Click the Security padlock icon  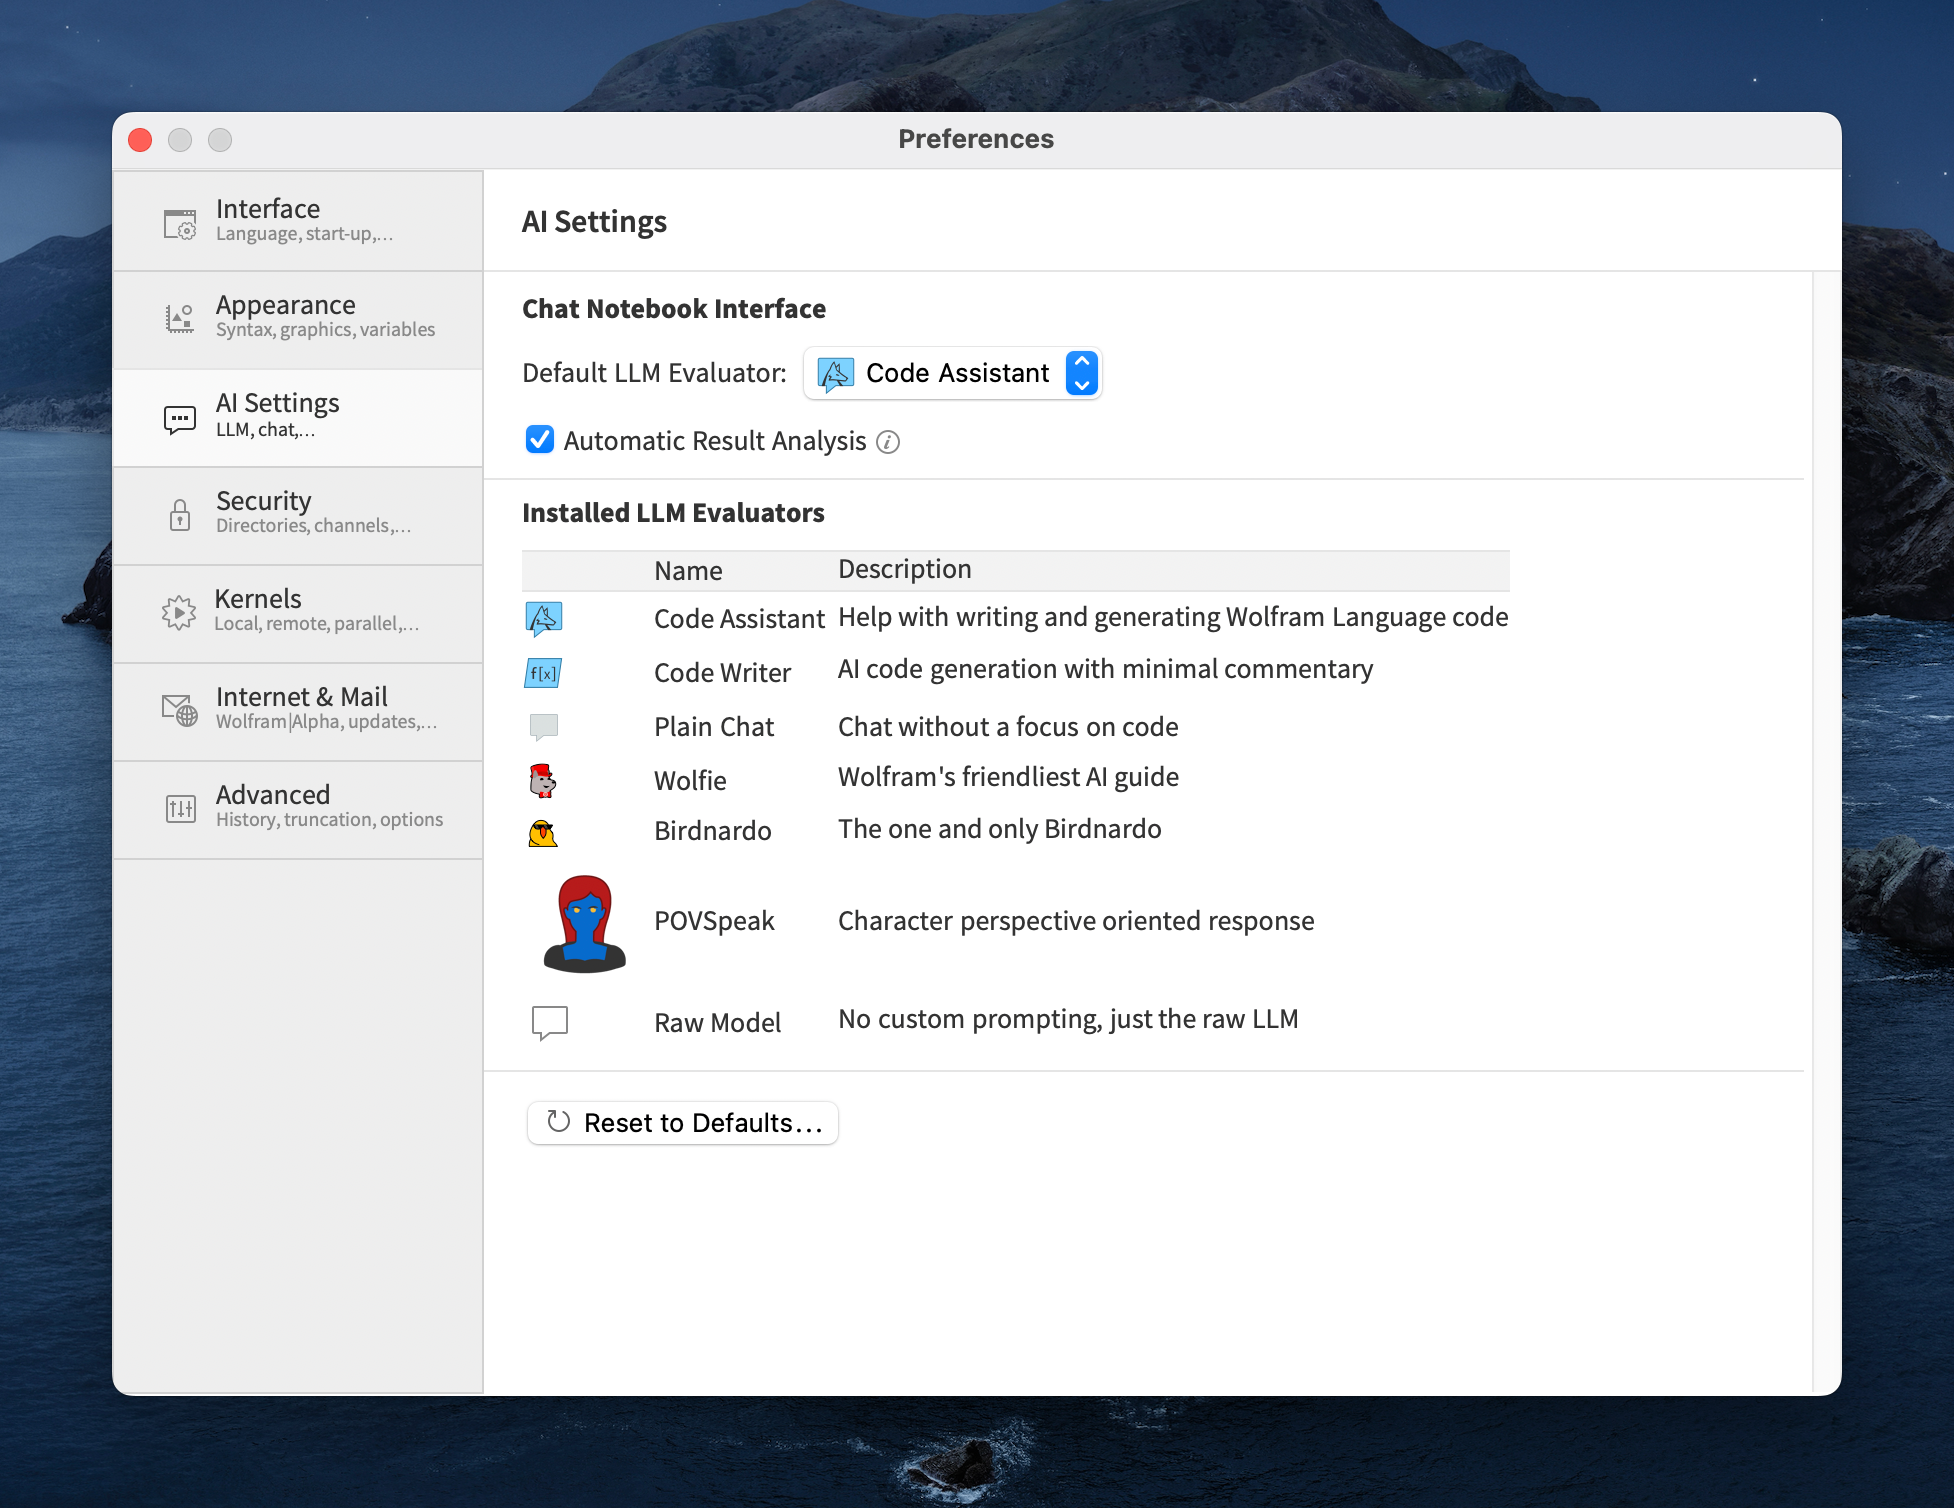[179, 513]
